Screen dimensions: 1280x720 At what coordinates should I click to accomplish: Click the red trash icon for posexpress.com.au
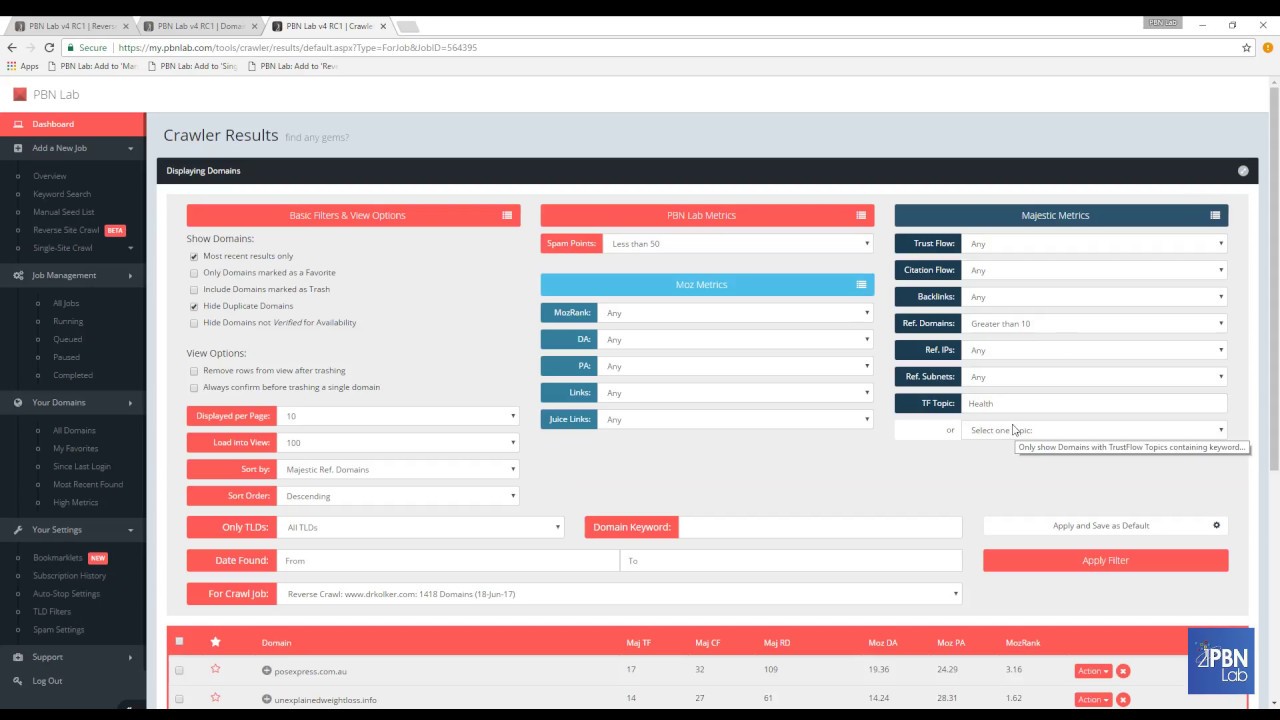point(1123,671)
